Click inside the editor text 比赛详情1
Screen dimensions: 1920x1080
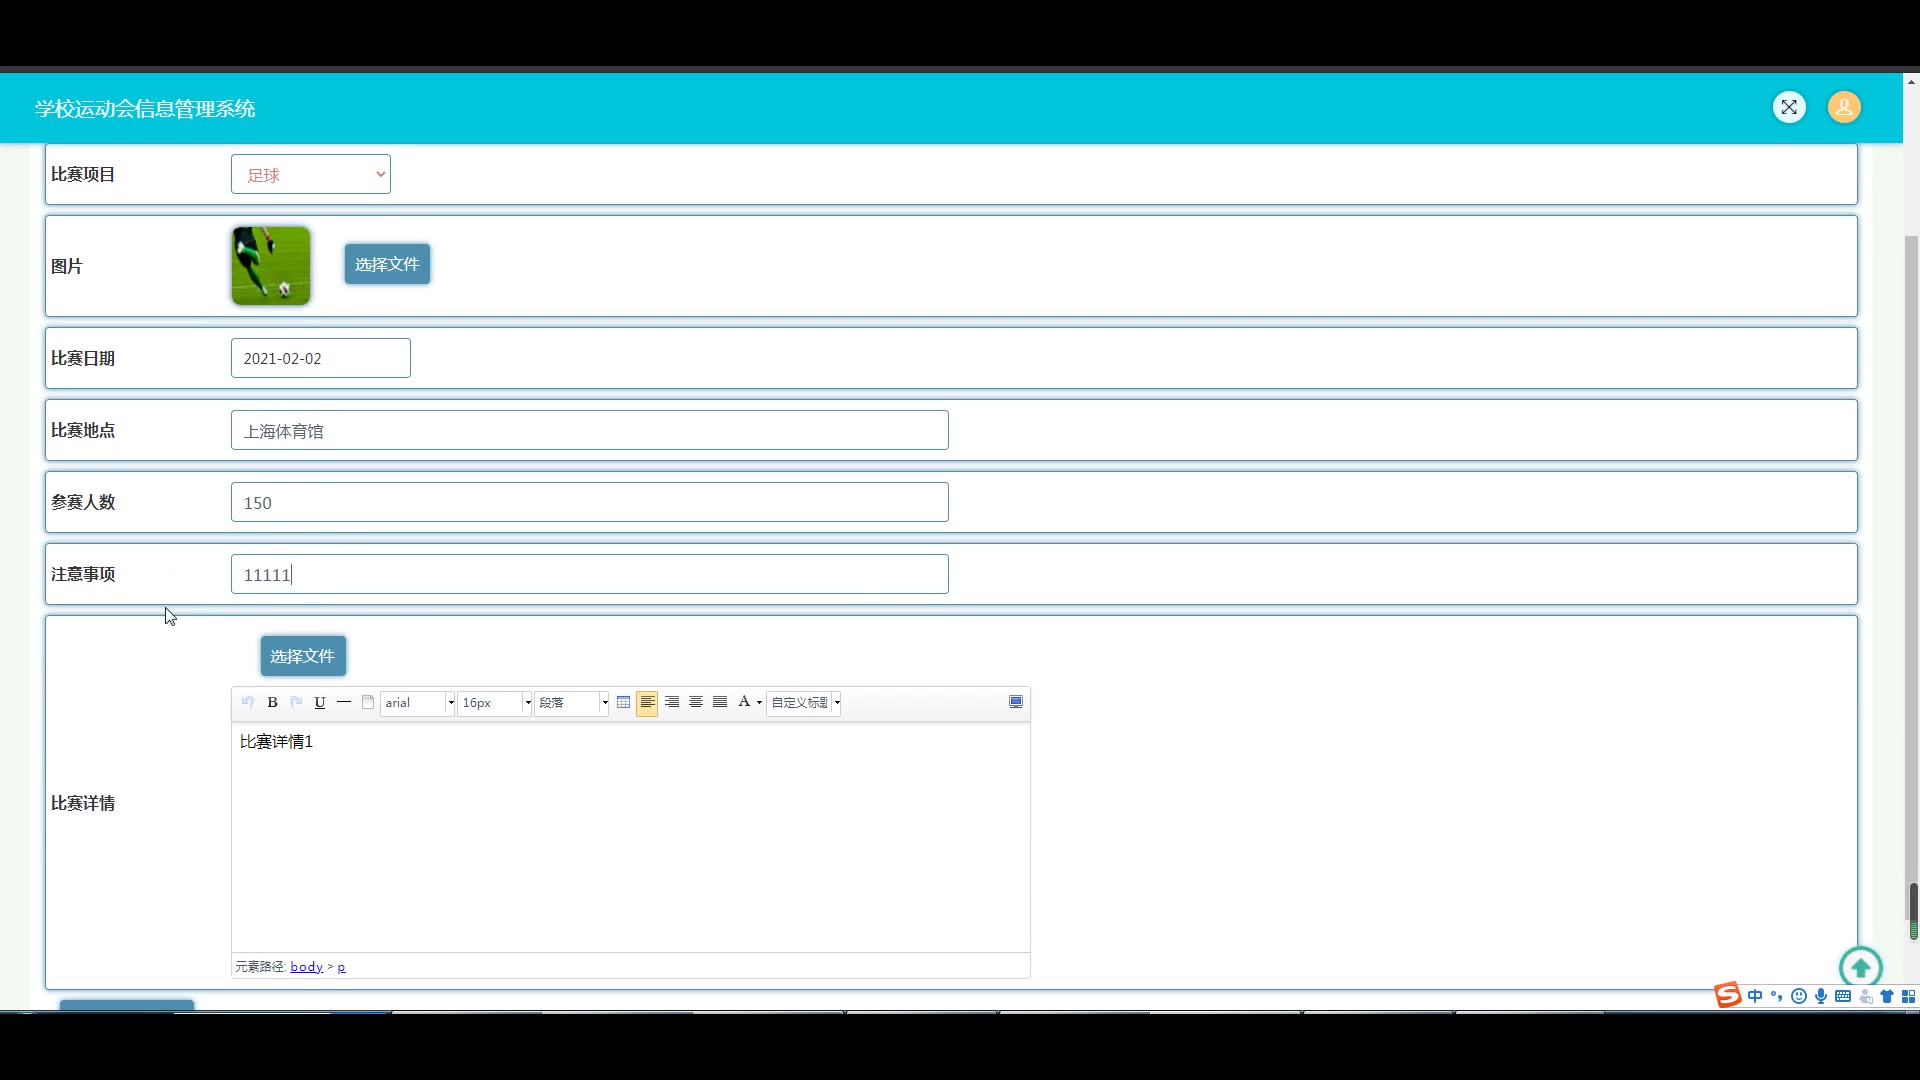[276, 741]
